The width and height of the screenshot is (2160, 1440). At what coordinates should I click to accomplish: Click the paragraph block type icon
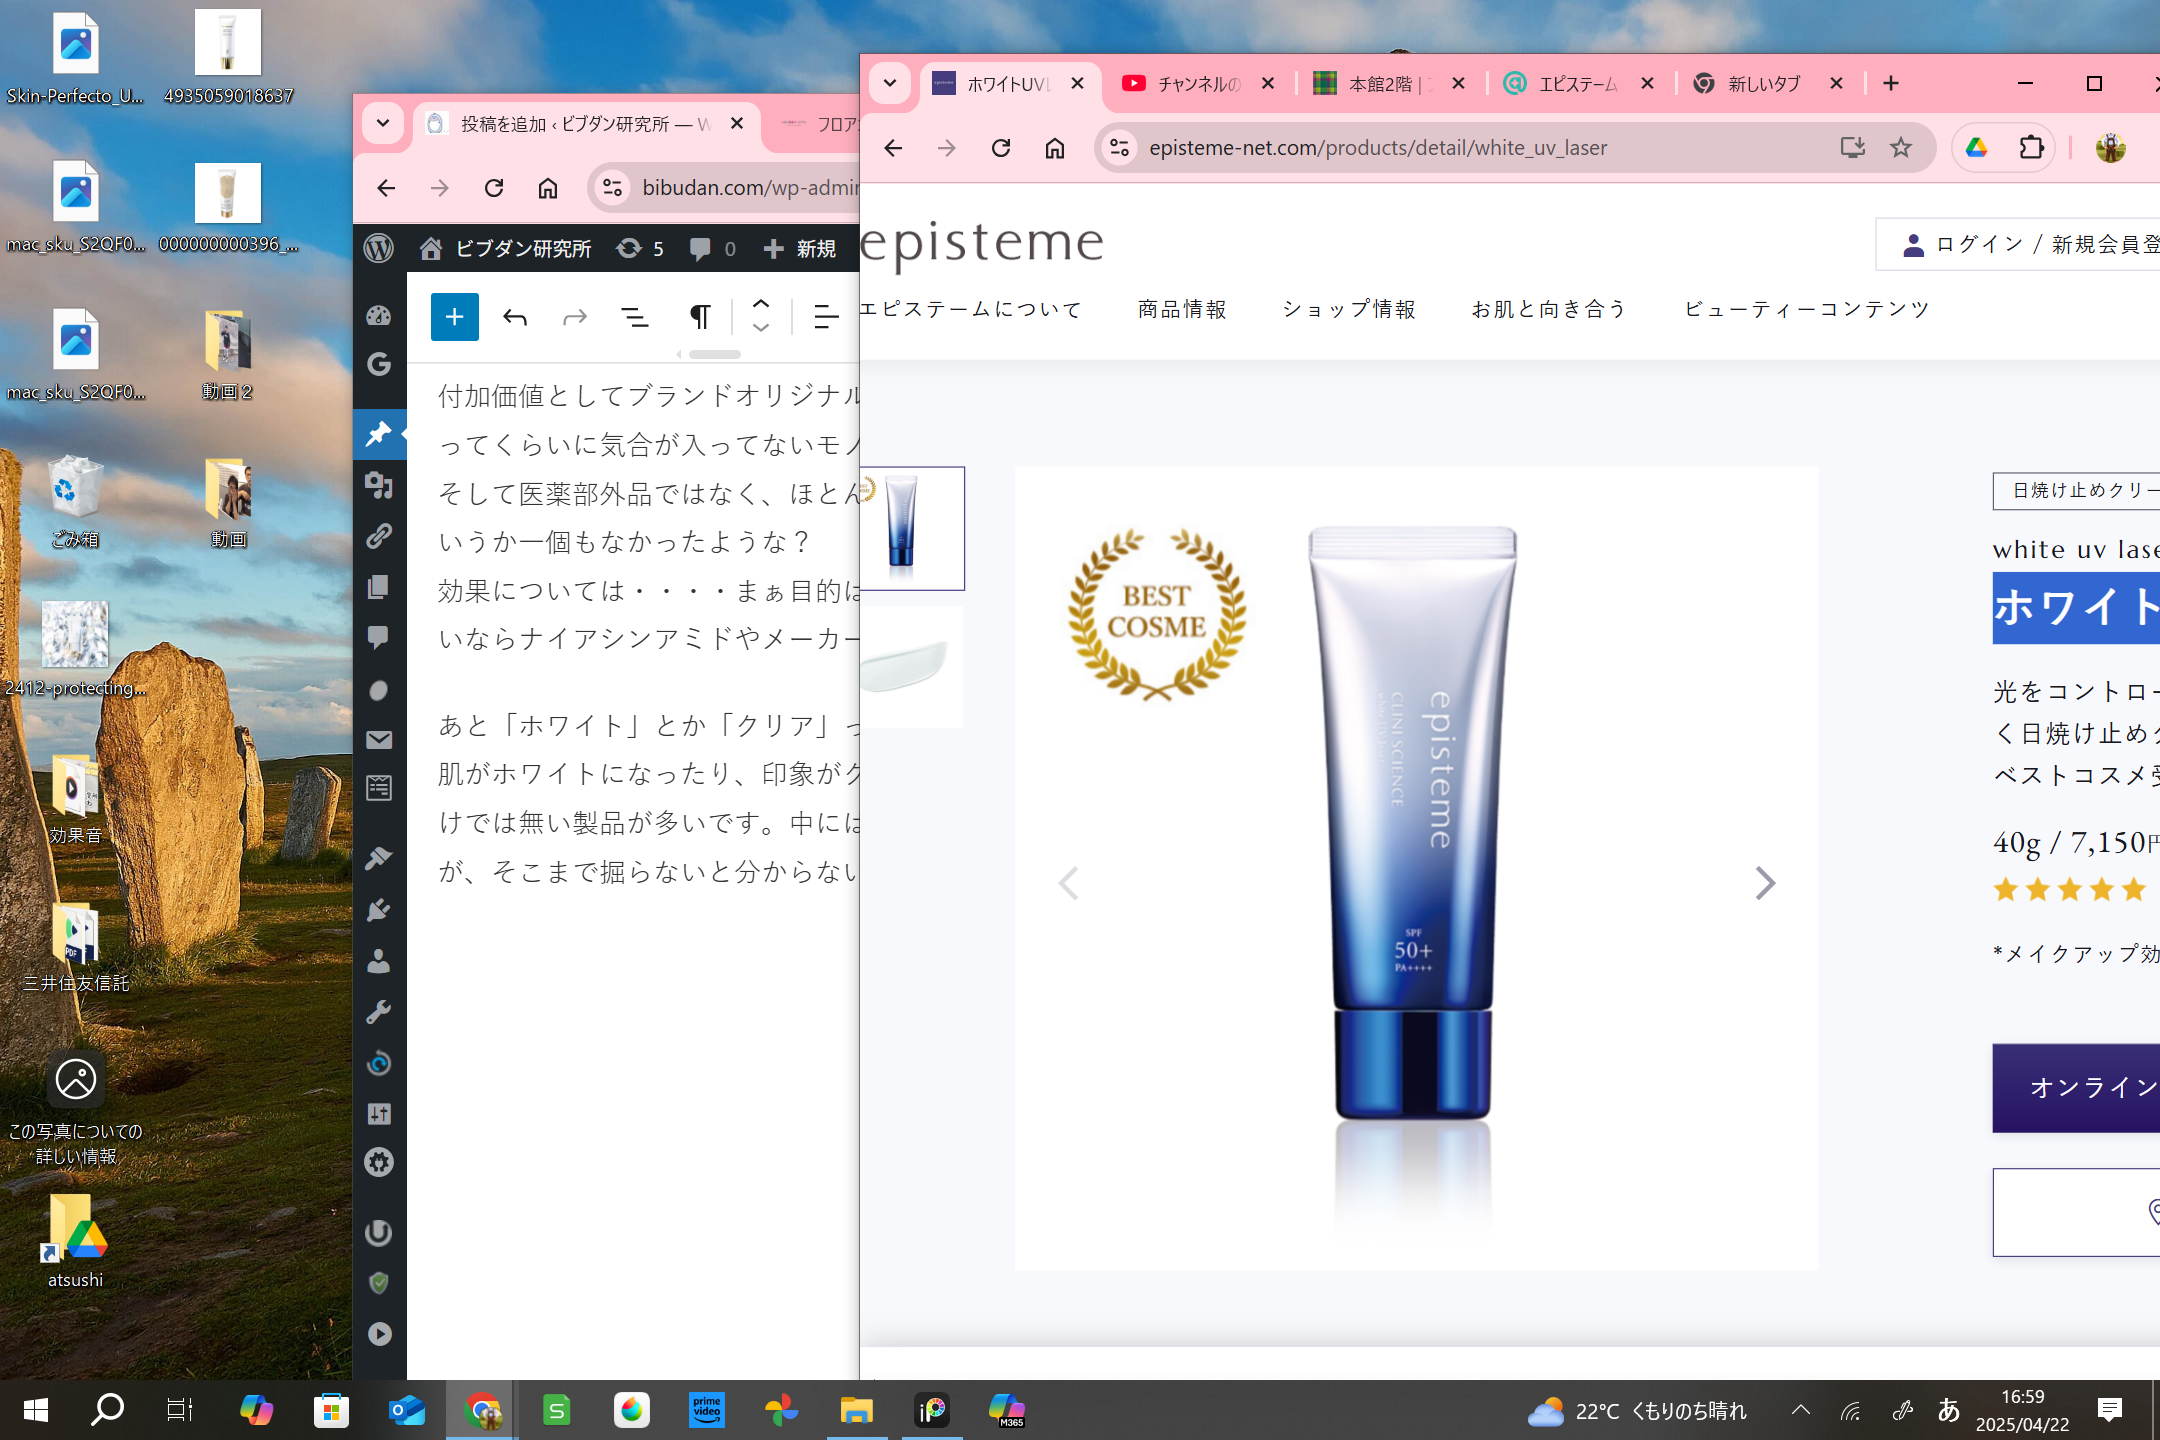coord(700,318)
